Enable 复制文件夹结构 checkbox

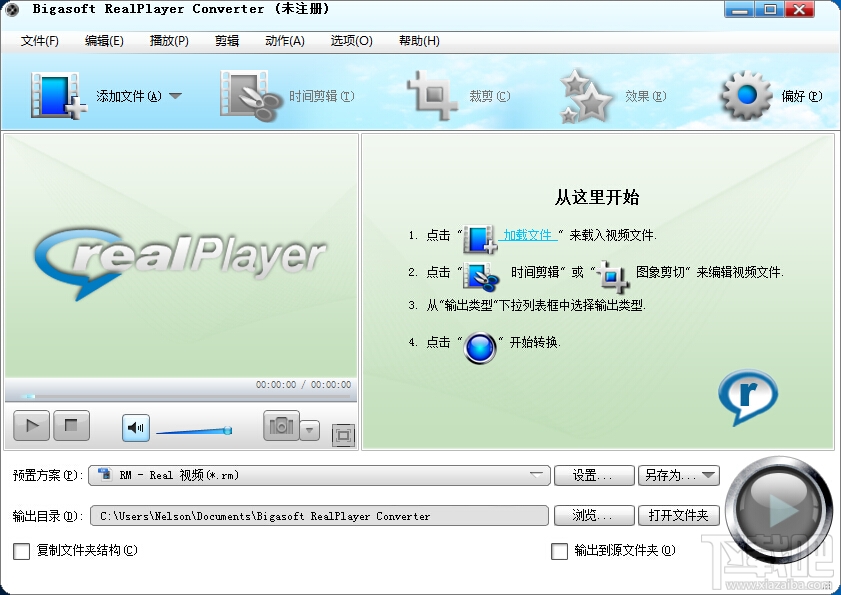(x=21, y=551)
